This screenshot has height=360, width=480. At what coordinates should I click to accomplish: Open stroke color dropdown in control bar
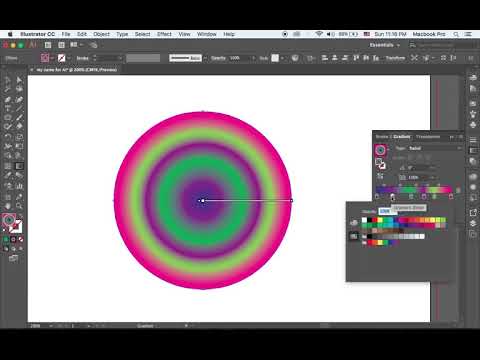(69, 58)
